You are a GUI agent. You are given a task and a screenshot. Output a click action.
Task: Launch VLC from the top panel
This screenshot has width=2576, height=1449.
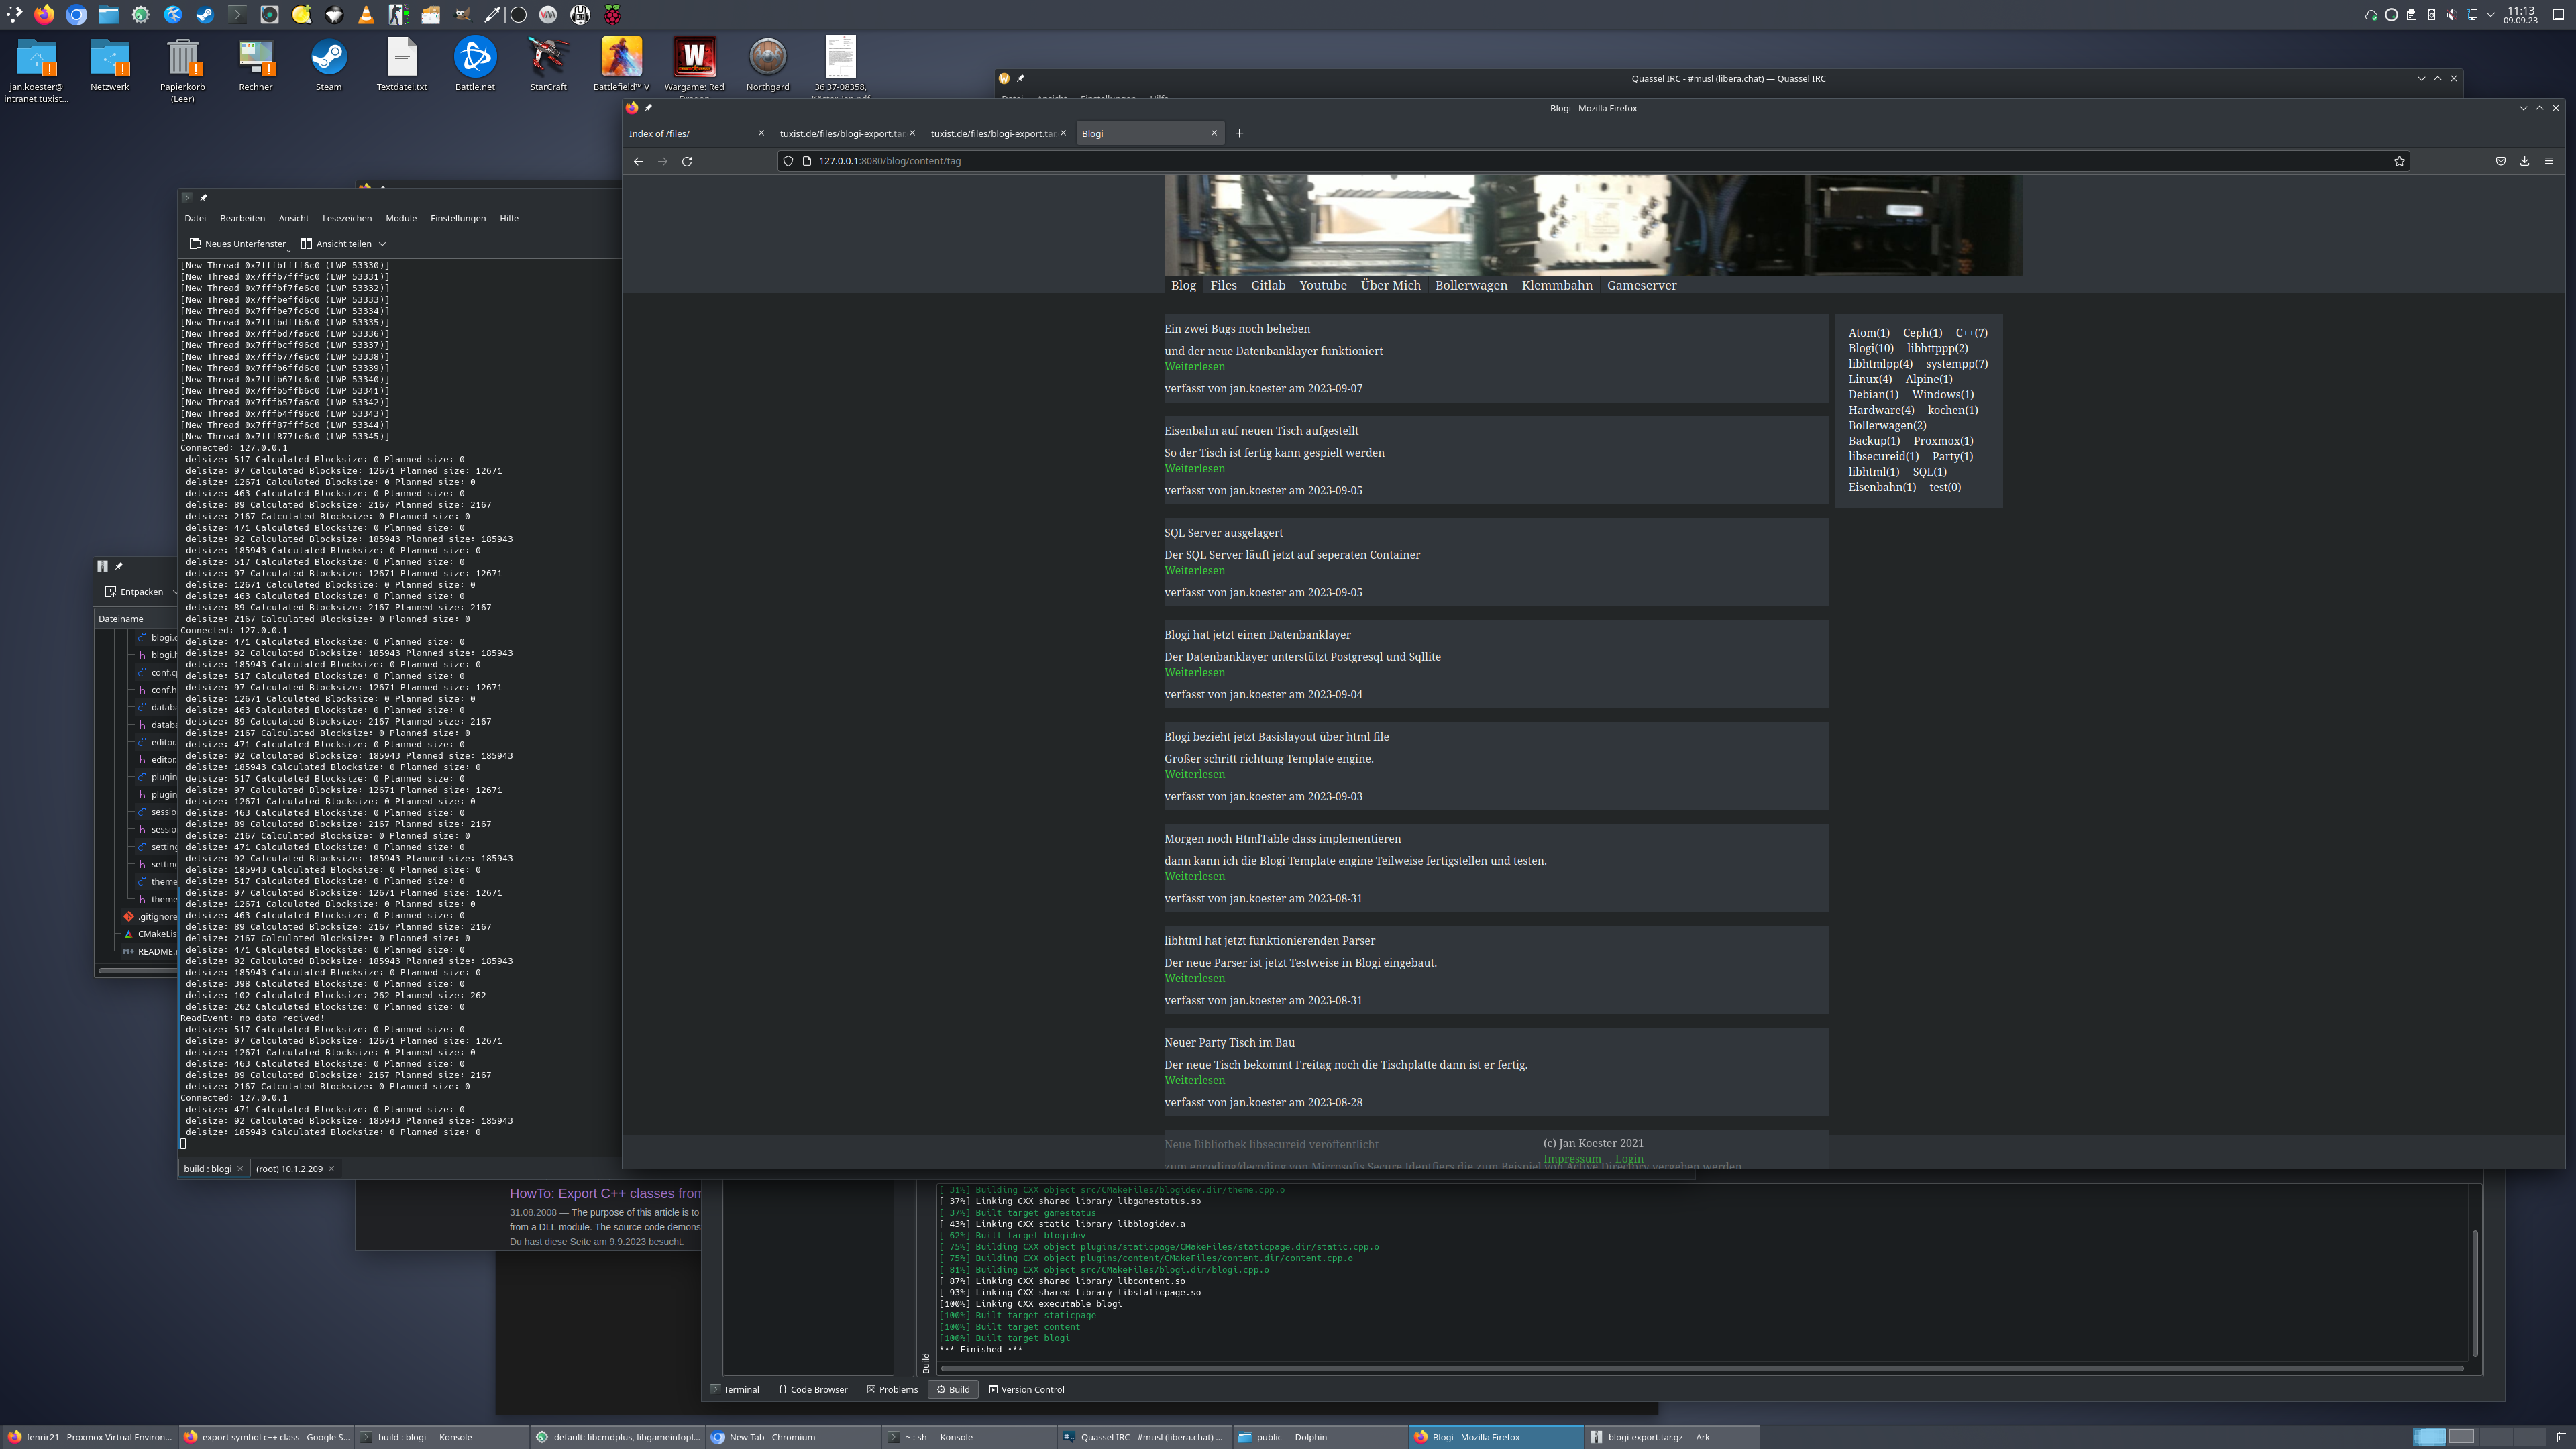(x=366, y=15)
